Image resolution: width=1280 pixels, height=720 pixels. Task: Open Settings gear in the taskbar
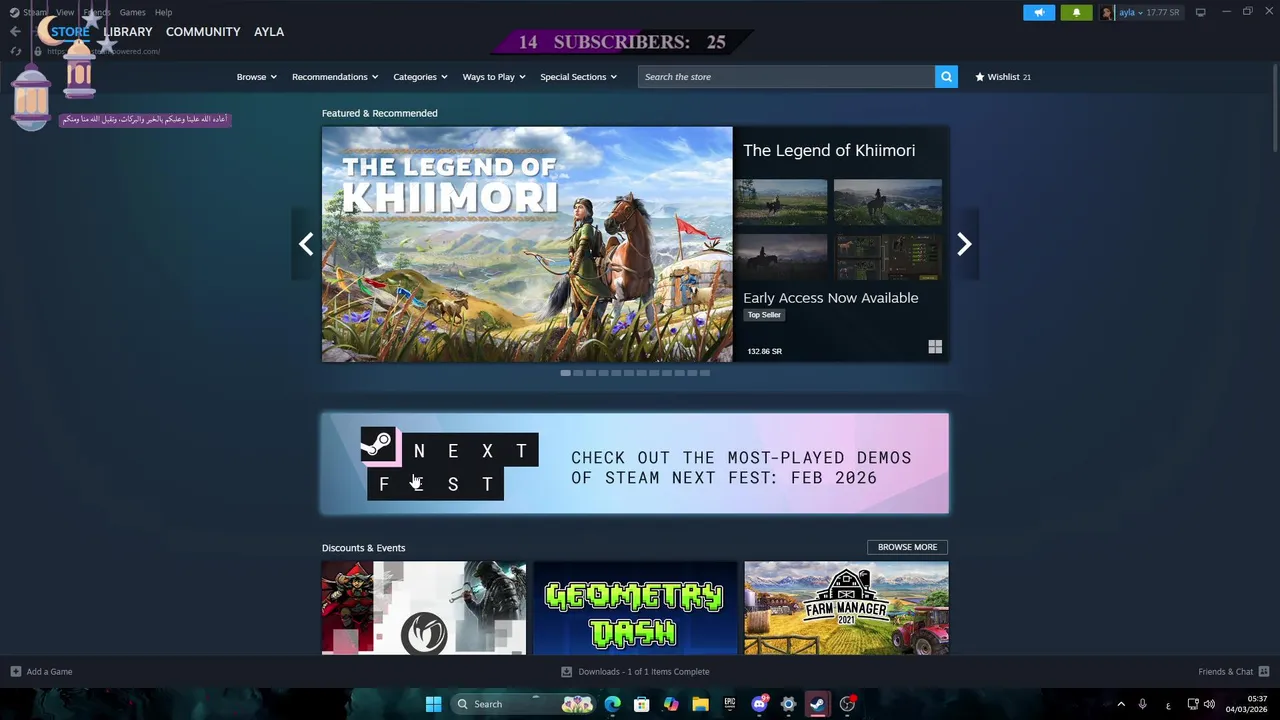788,704
